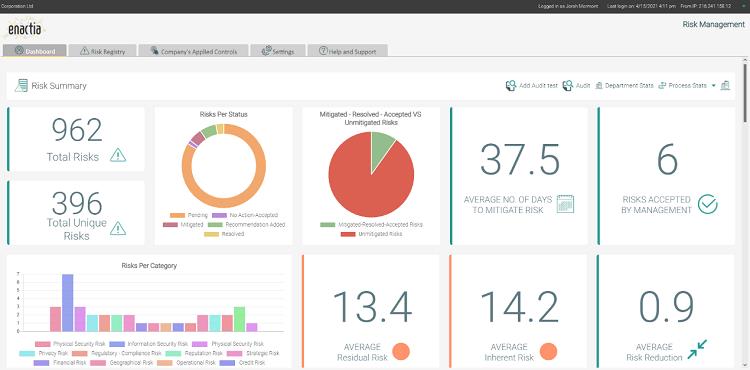Click the Add Audit test button label

[538, 86]
